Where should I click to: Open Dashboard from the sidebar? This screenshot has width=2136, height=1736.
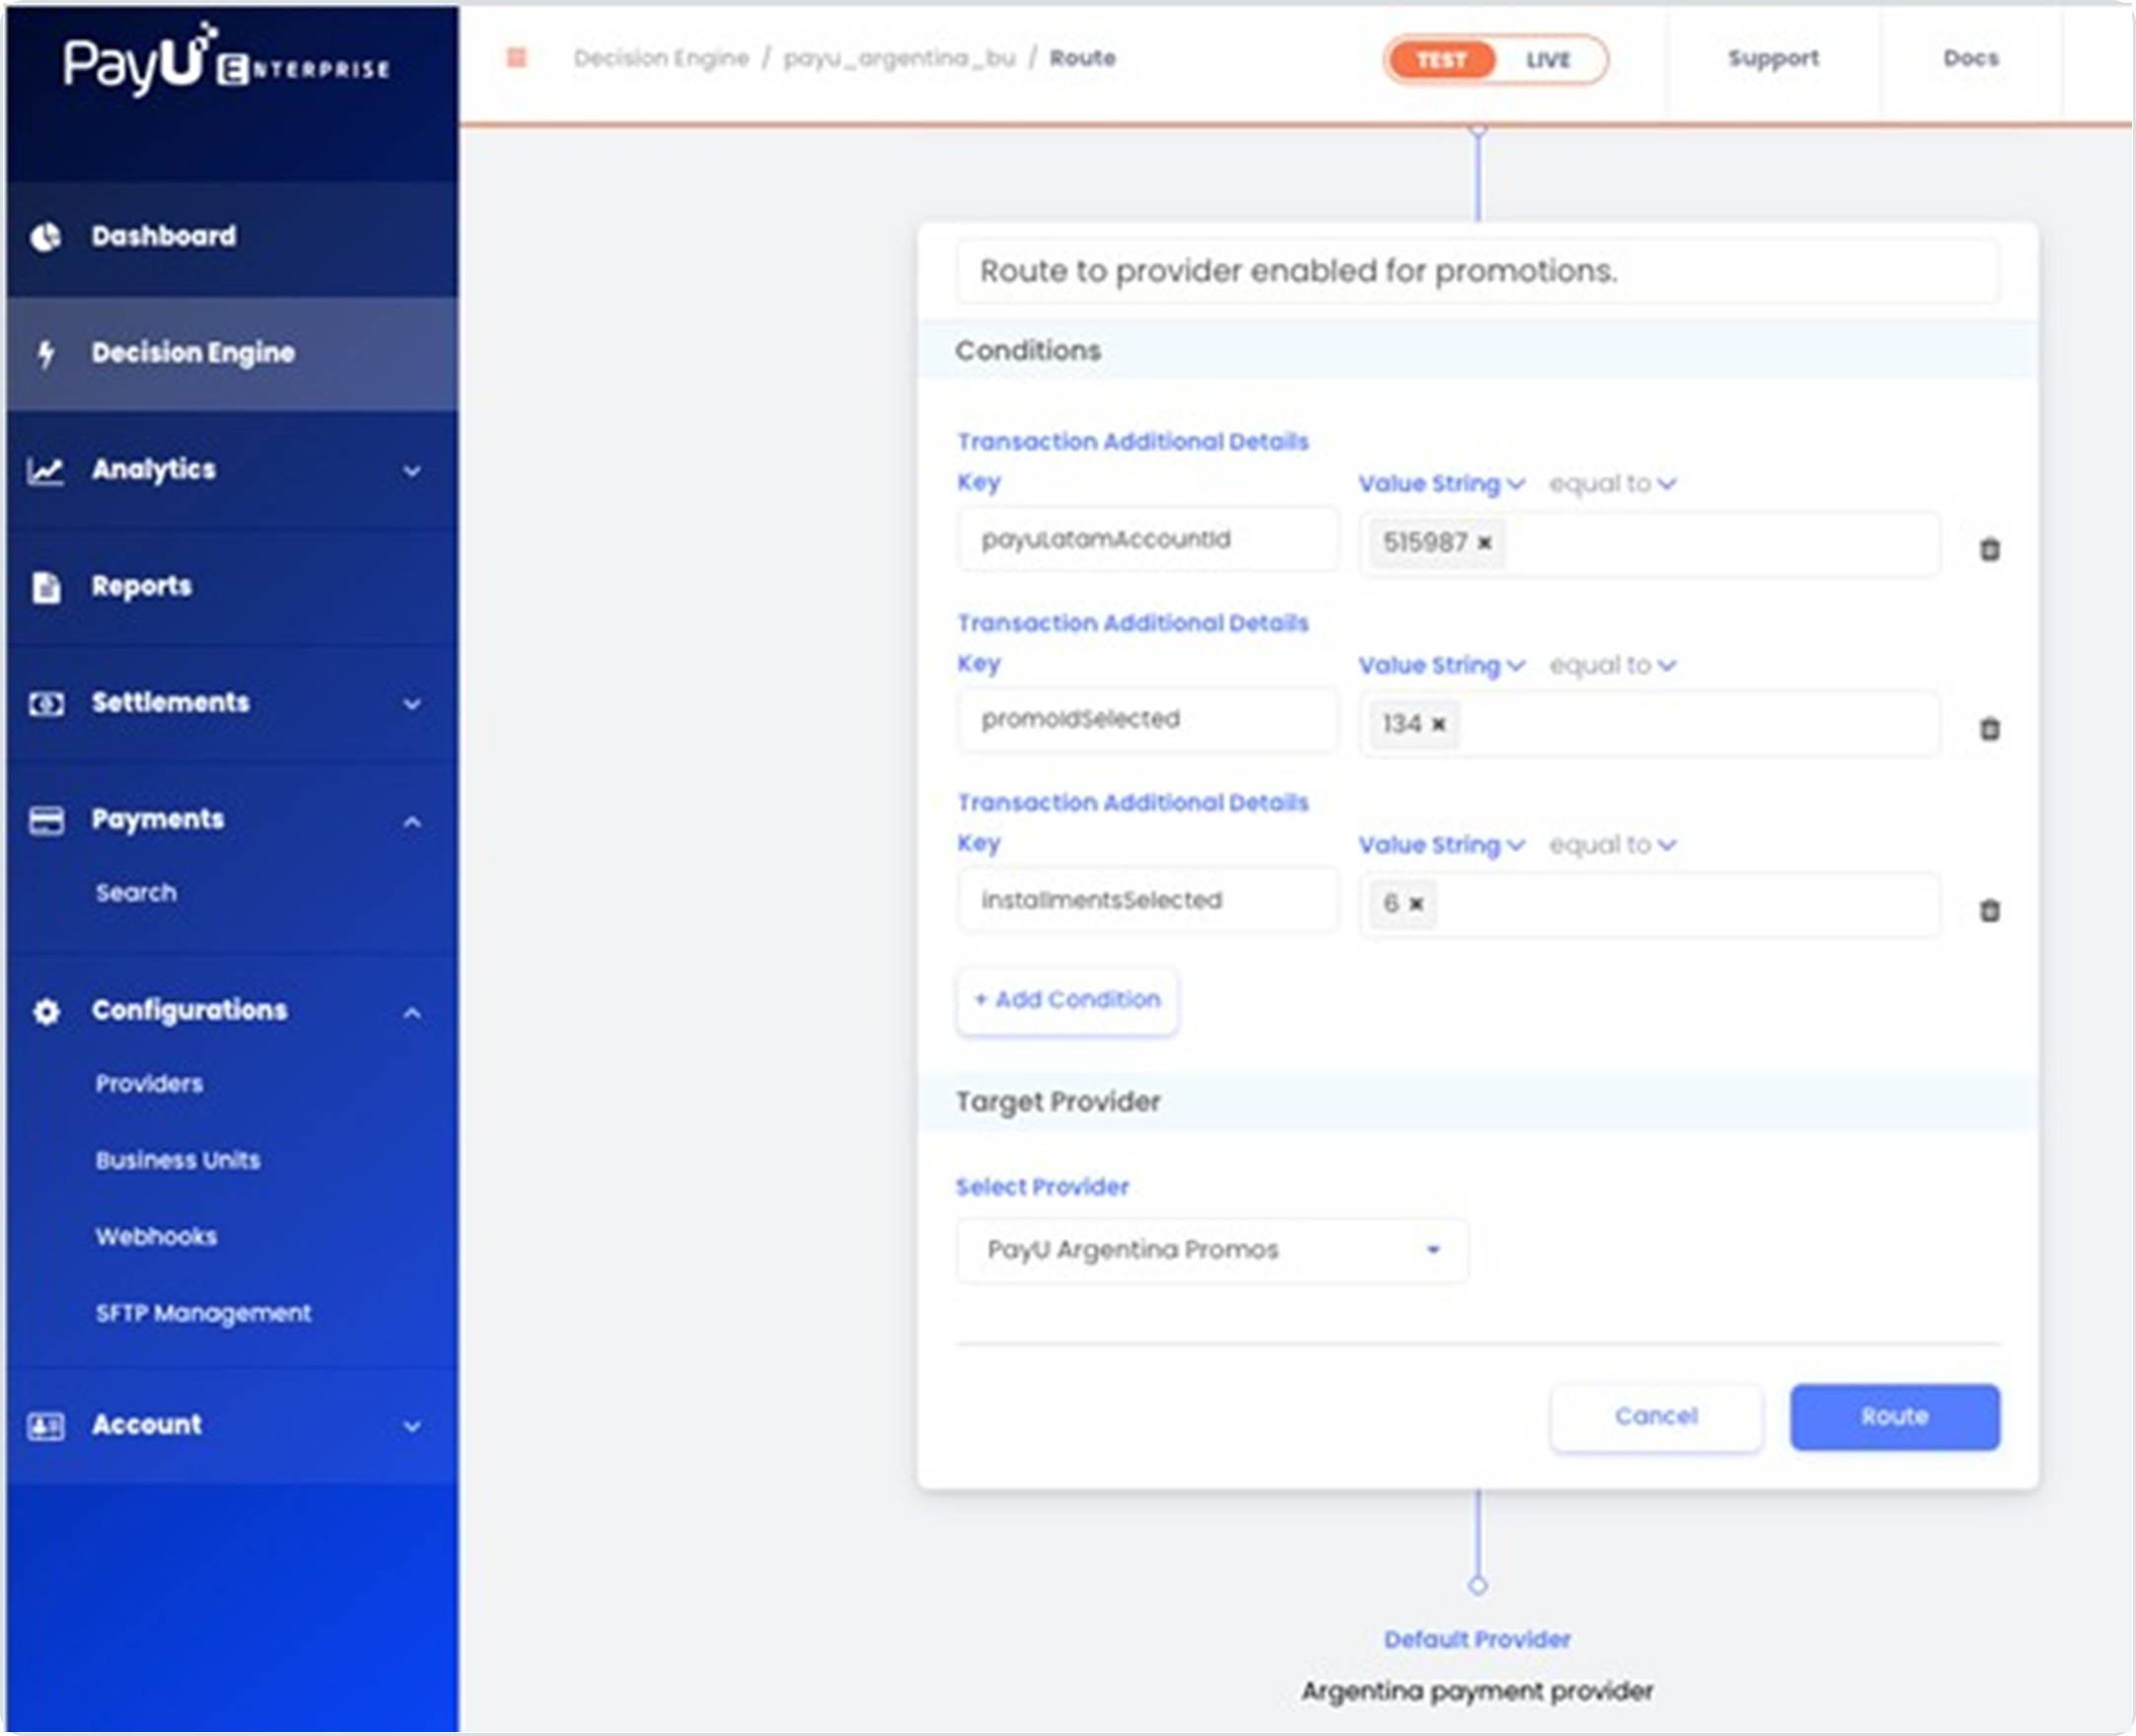(164, 236)
